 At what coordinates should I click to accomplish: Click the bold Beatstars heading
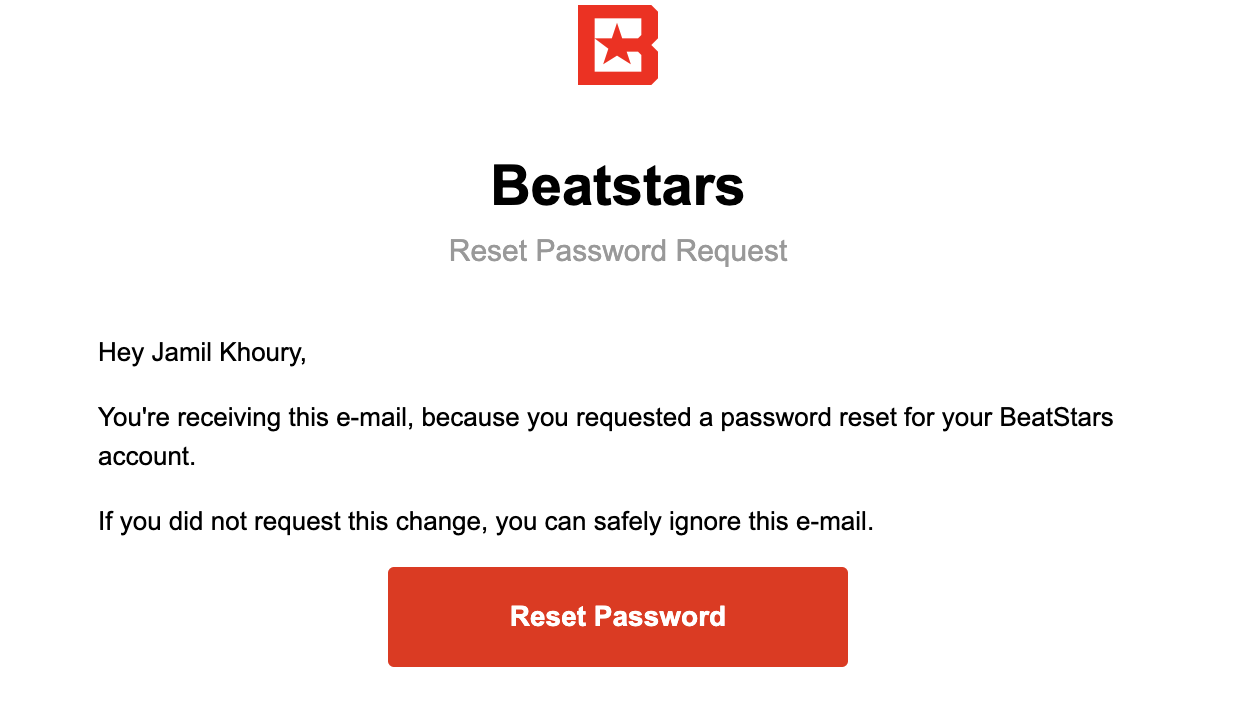(618, 186)
